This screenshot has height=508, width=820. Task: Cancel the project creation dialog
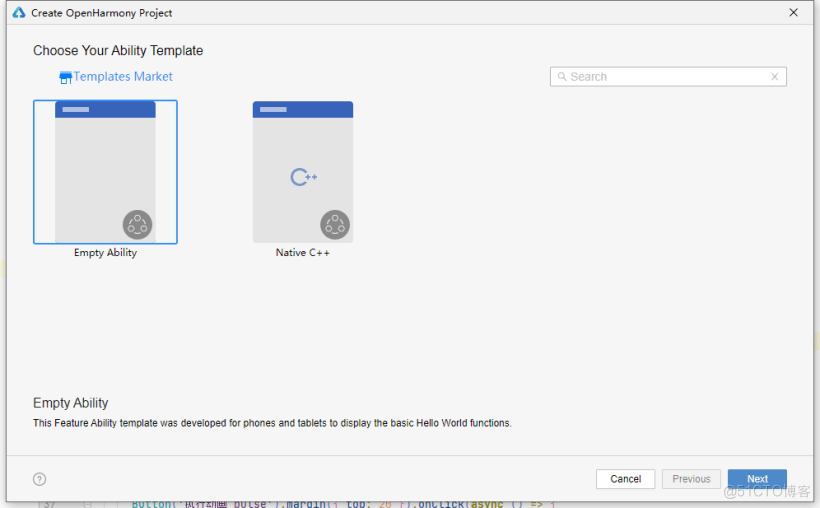(x=625, y=479)
